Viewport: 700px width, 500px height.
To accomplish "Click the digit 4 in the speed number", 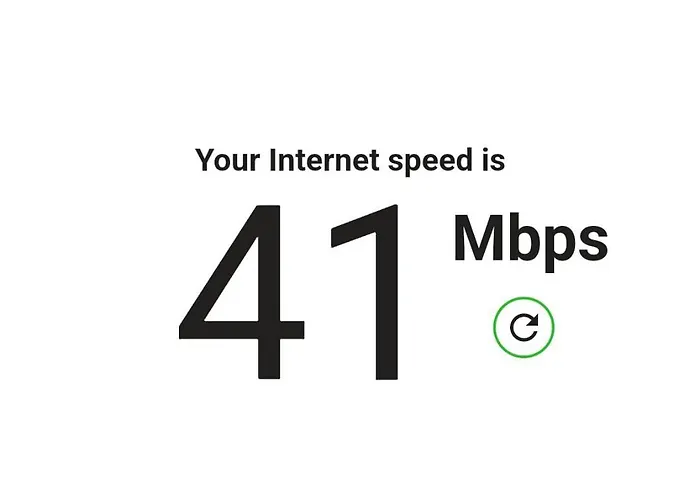I will (242, 292).
